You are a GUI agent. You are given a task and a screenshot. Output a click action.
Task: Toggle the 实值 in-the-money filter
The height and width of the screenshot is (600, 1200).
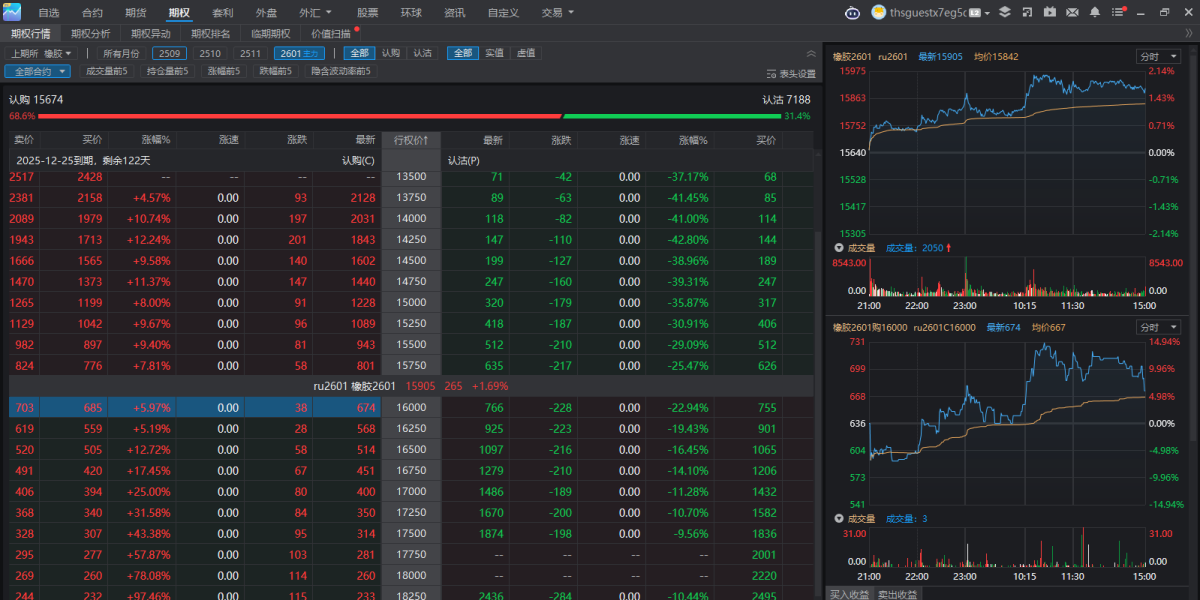(494, 53)
